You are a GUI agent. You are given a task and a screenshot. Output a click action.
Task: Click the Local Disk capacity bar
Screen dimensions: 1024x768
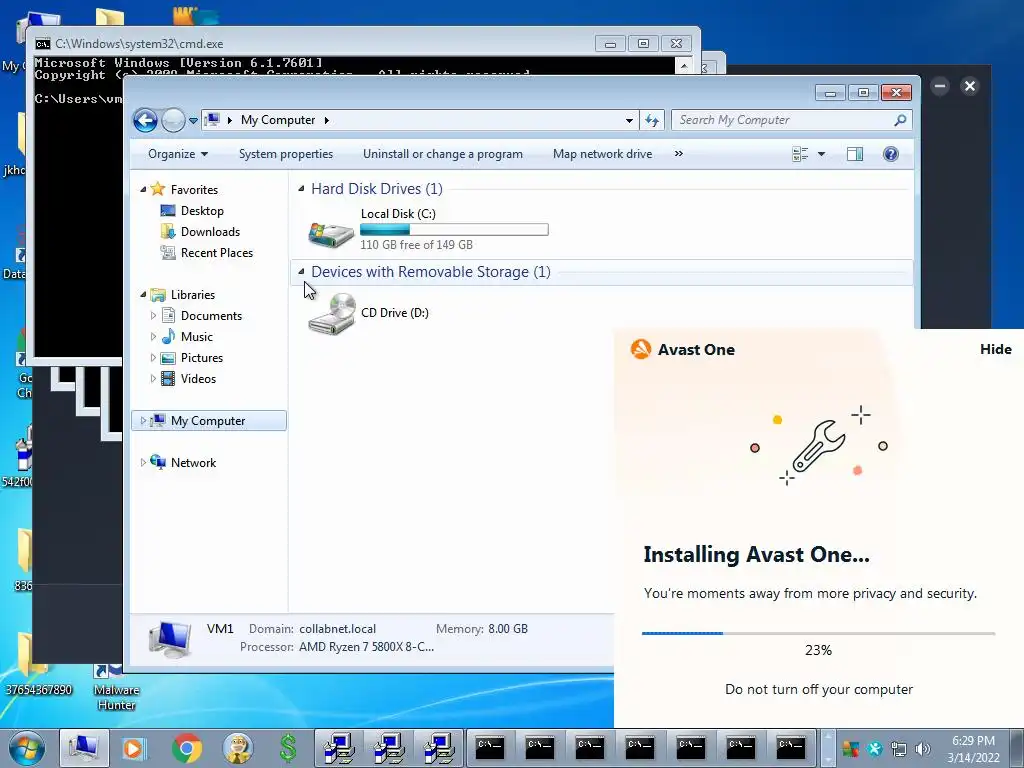tap(454, 230)
